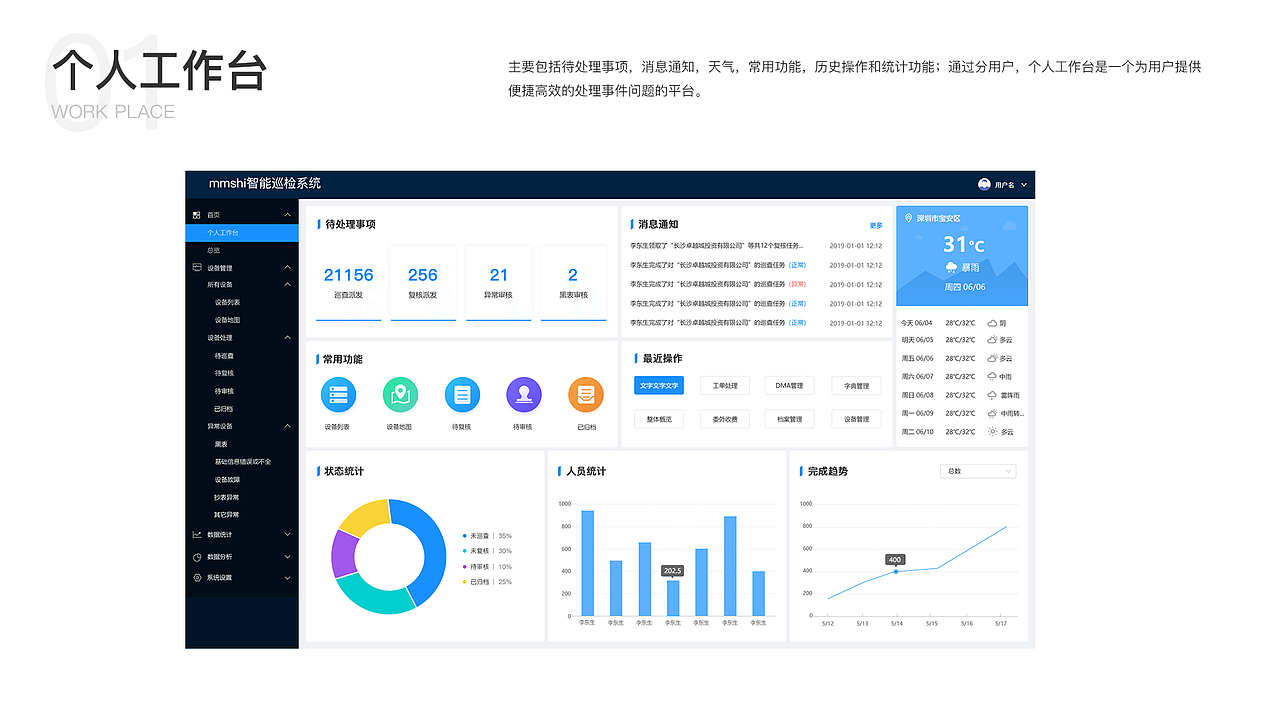Open the username dropdown arrow
This screenshot has width=1280, height=720.
[x=1023, y=185]
